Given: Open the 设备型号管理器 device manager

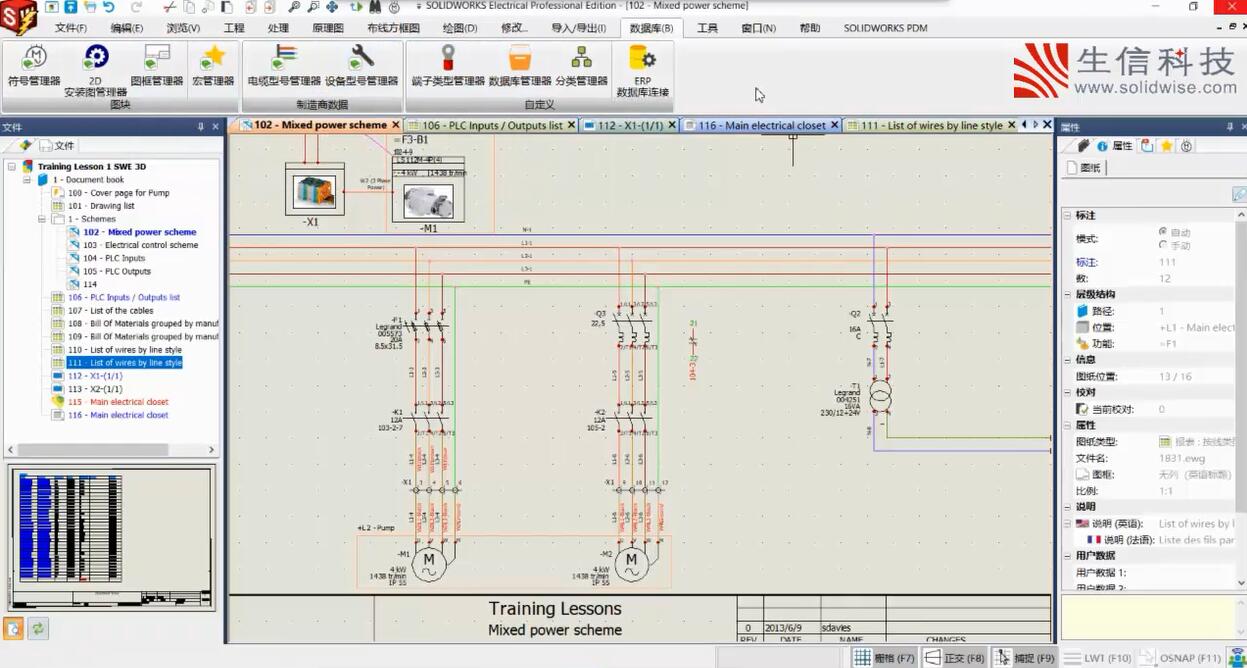Looking at the screenshot, I should tap(362, 66).
